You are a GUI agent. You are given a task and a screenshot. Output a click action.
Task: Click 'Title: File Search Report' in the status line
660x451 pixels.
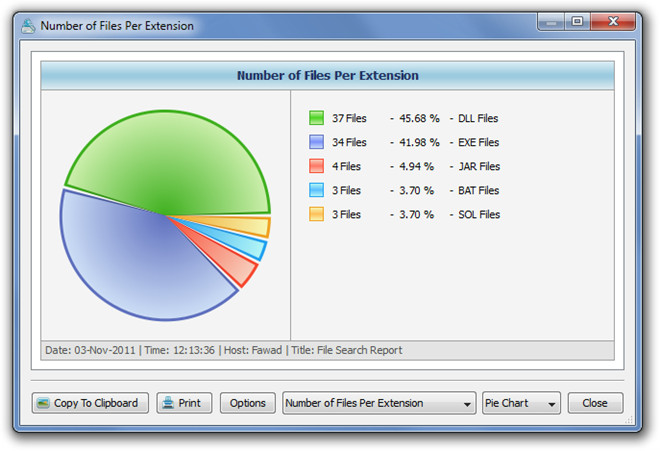347,350
